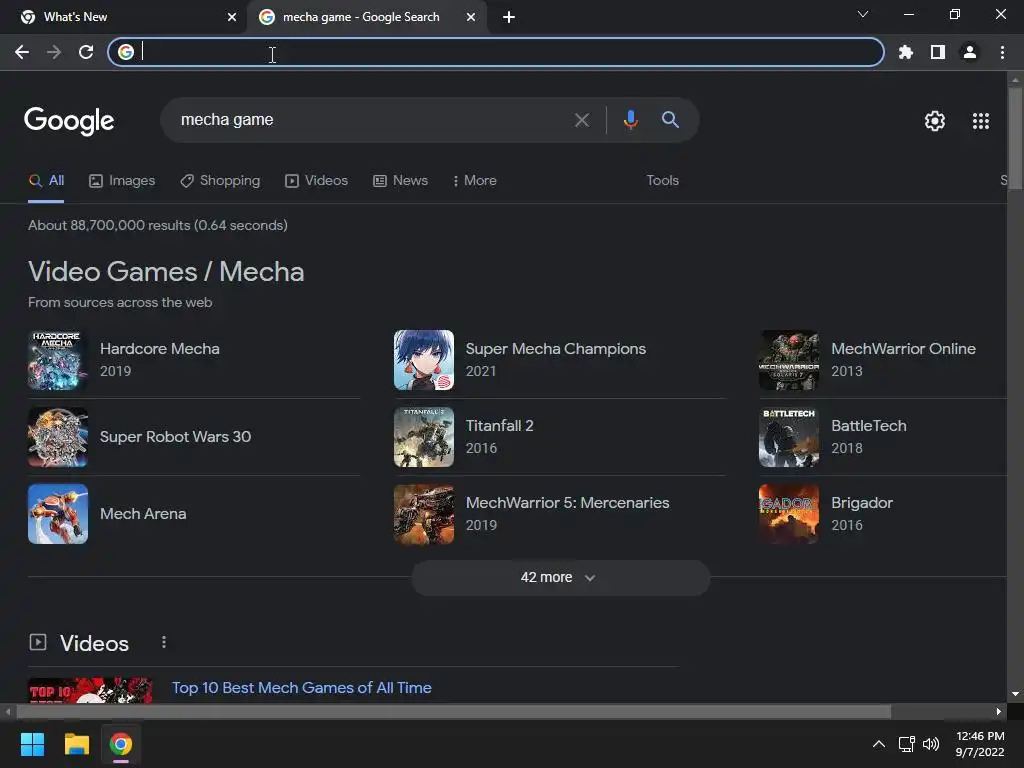
Task: Open the Google apps grid
Action: click(980, 121)
